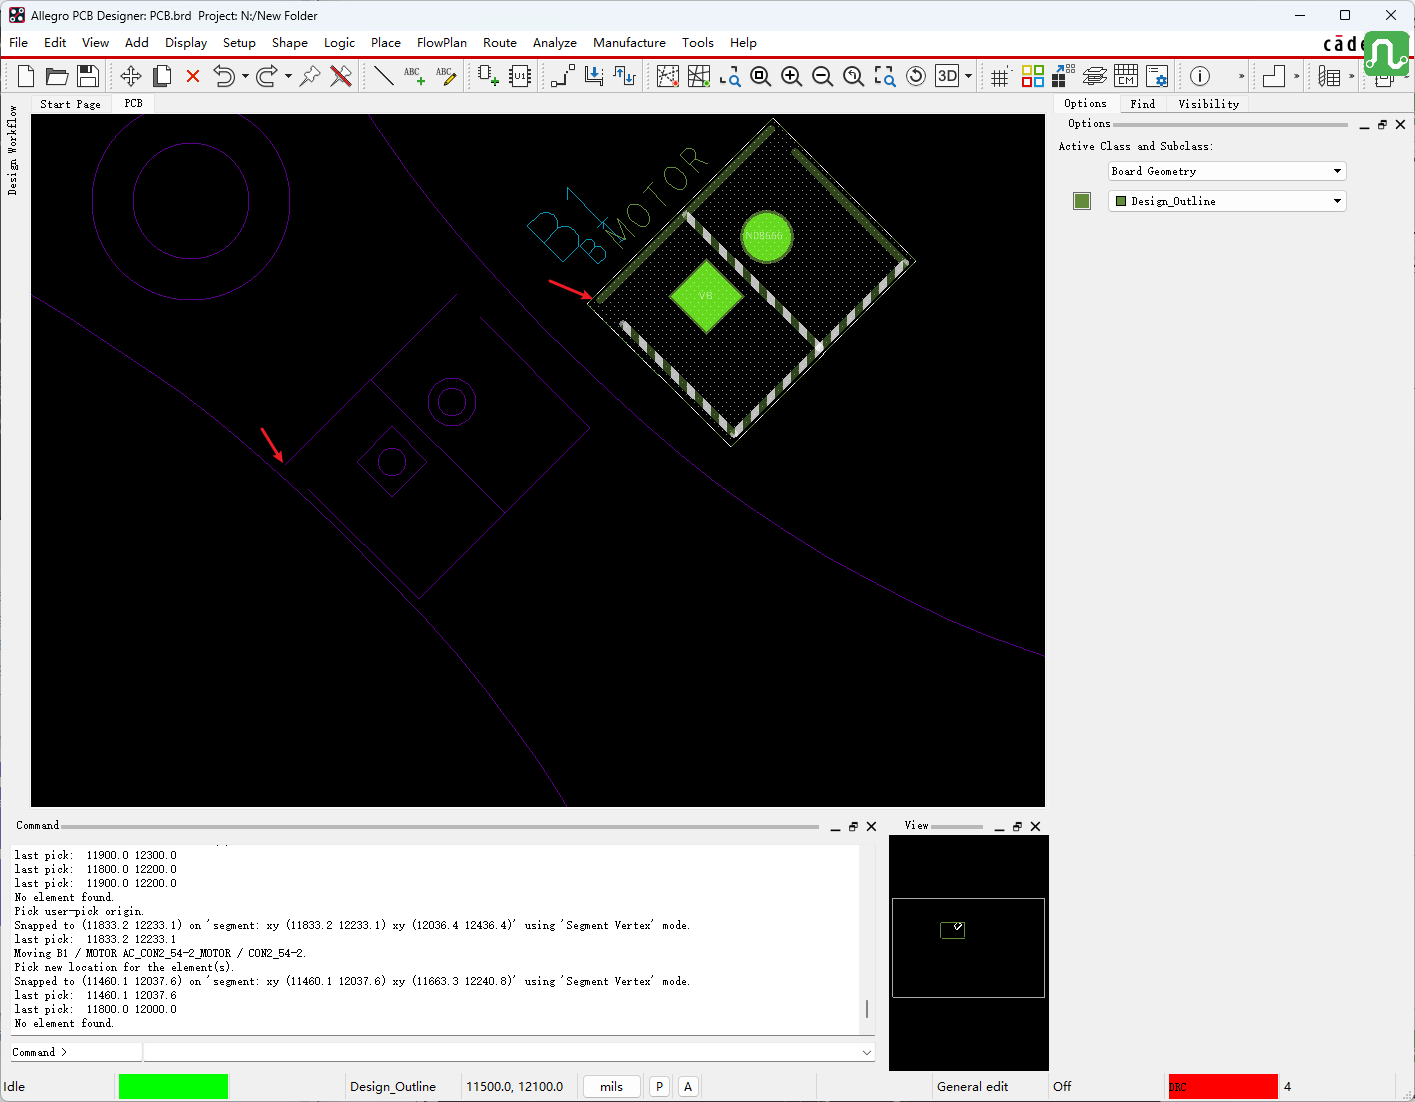Switch to the Start Page tab

[x=70, y=104]
